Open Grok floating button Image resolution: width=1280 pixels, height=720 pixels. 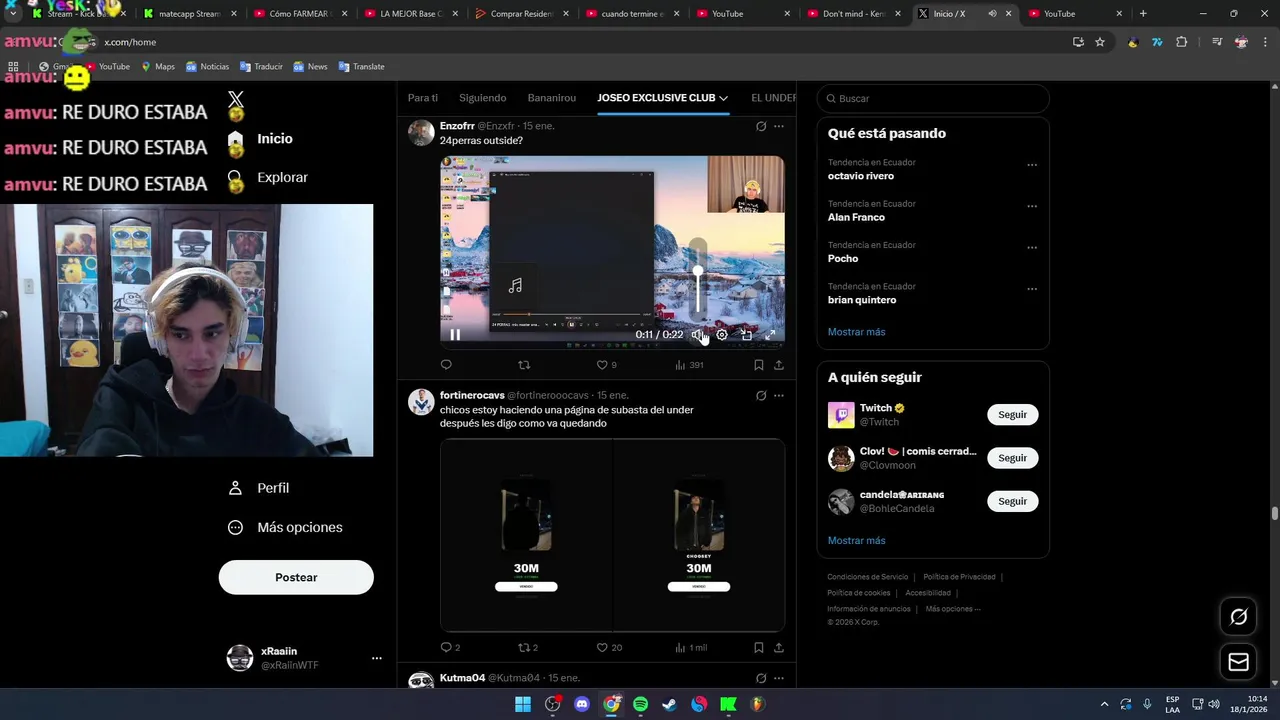pos(1238,617)
